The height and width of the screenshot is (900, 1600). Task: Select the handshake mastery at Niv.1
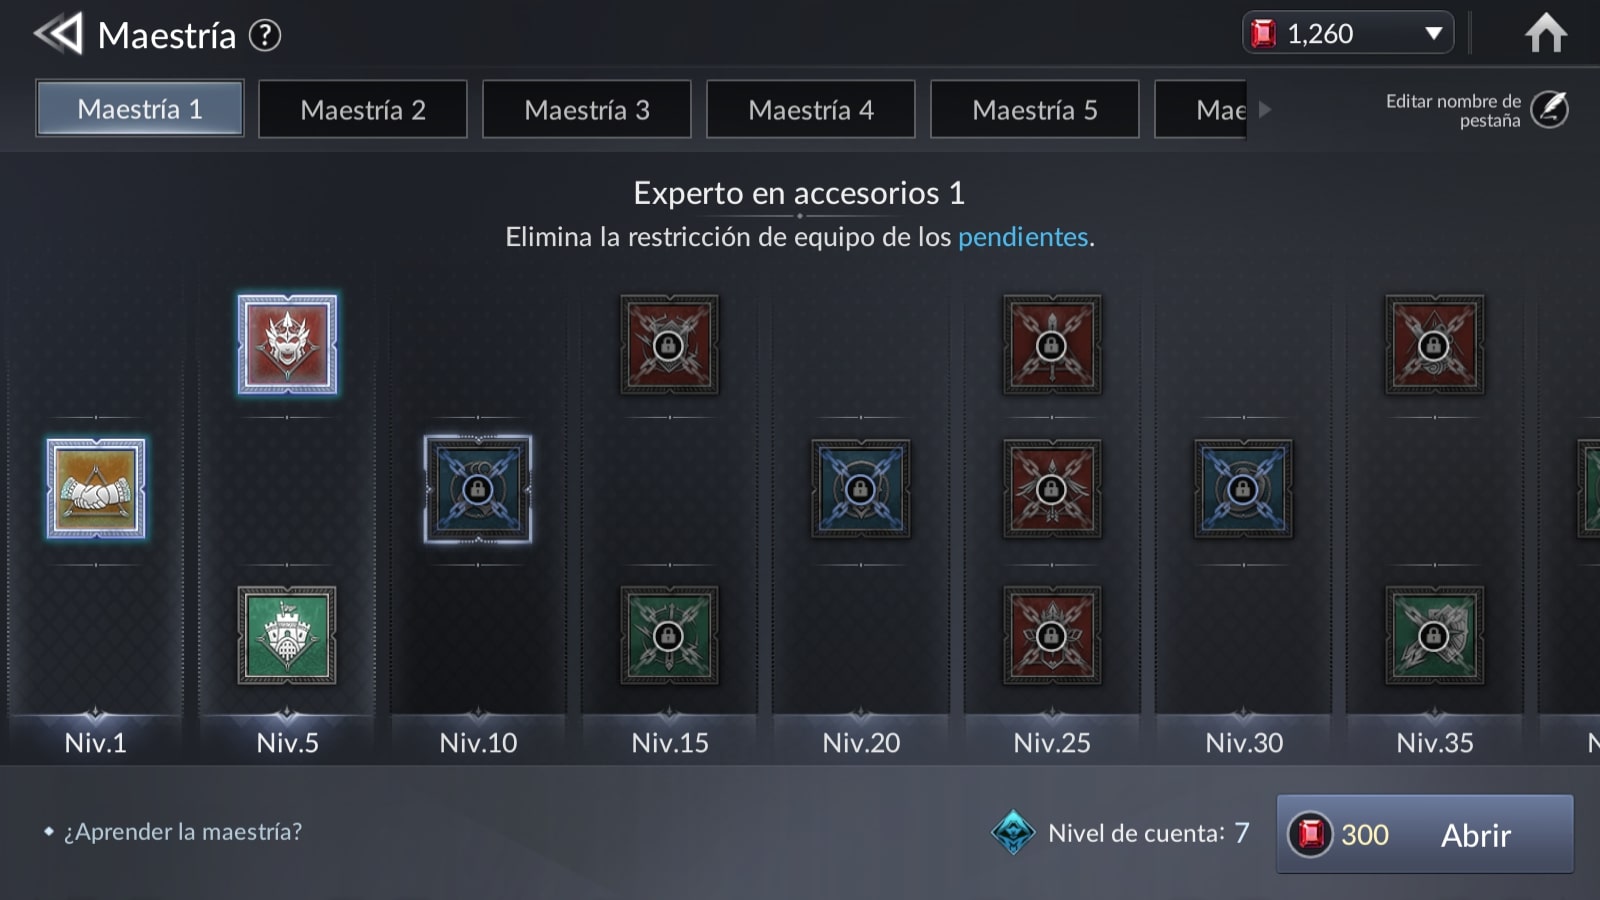(96, 489)
